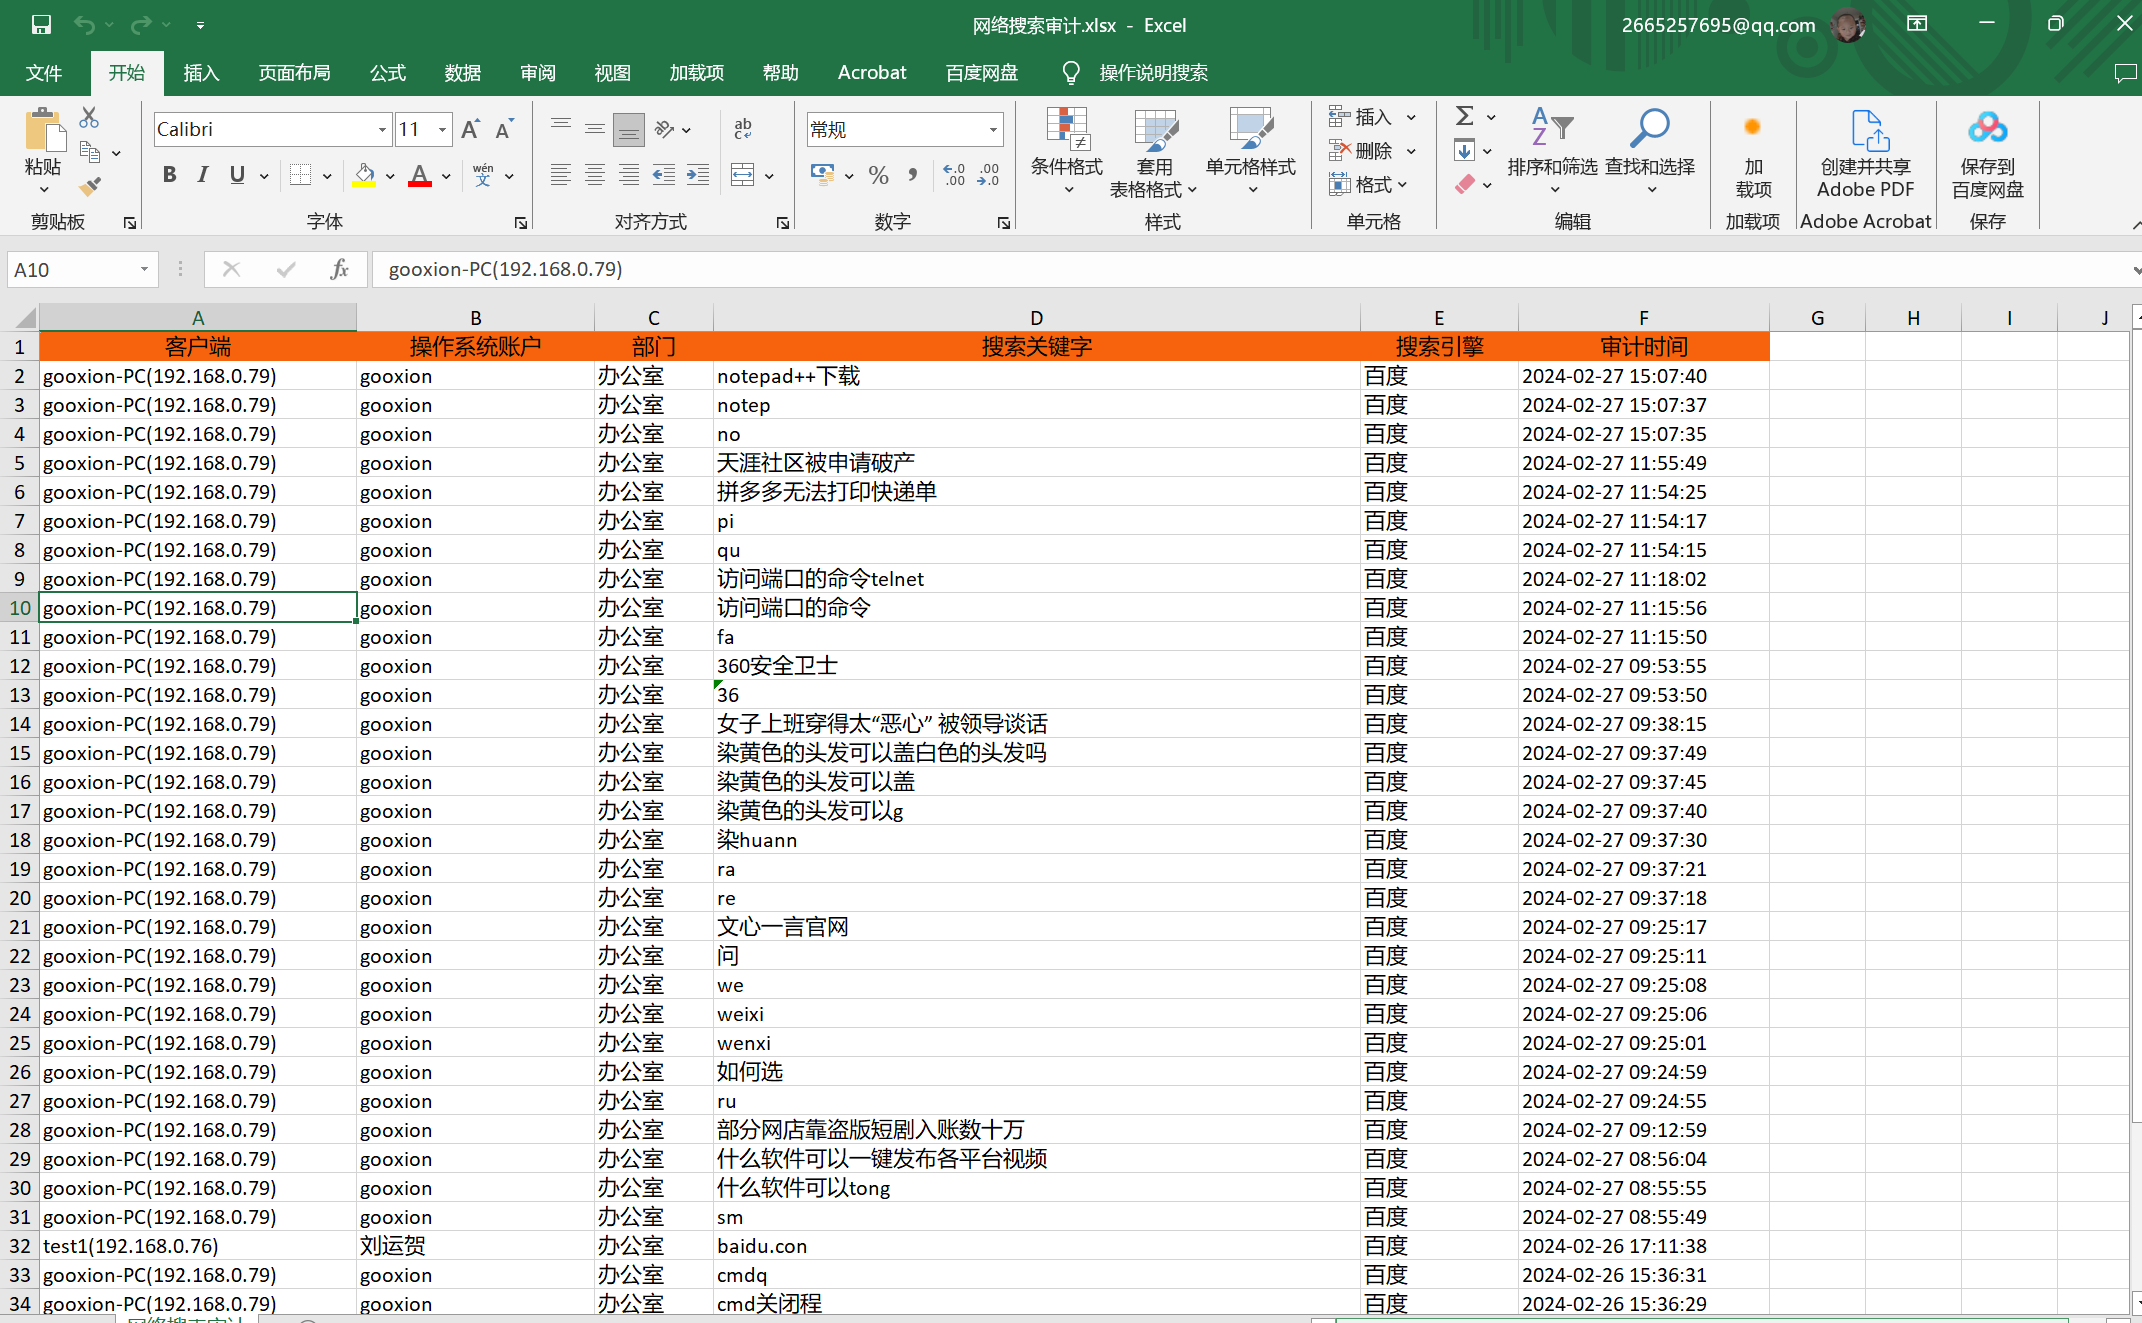Click Delete cells (删除) button
The height and width of the screenshot is (1323, 2142).
1362,151
